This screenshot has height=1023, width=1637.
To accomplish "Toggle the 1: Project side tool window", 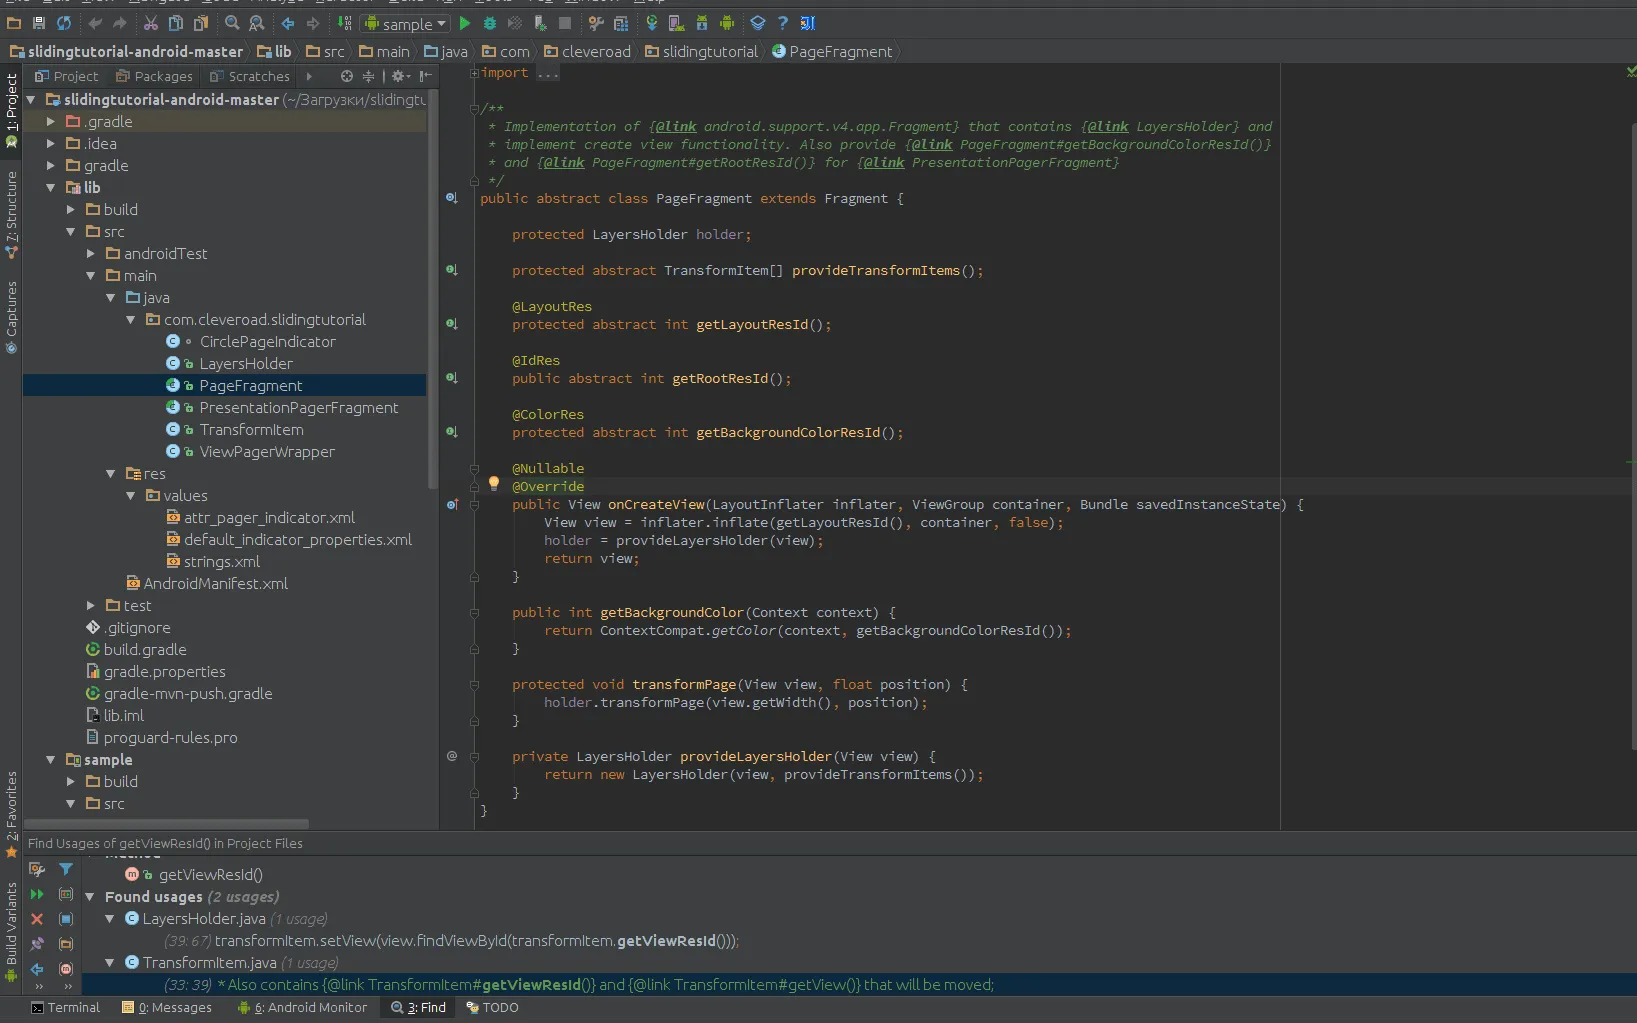I will pyautogui.click(x=11, y=110).
